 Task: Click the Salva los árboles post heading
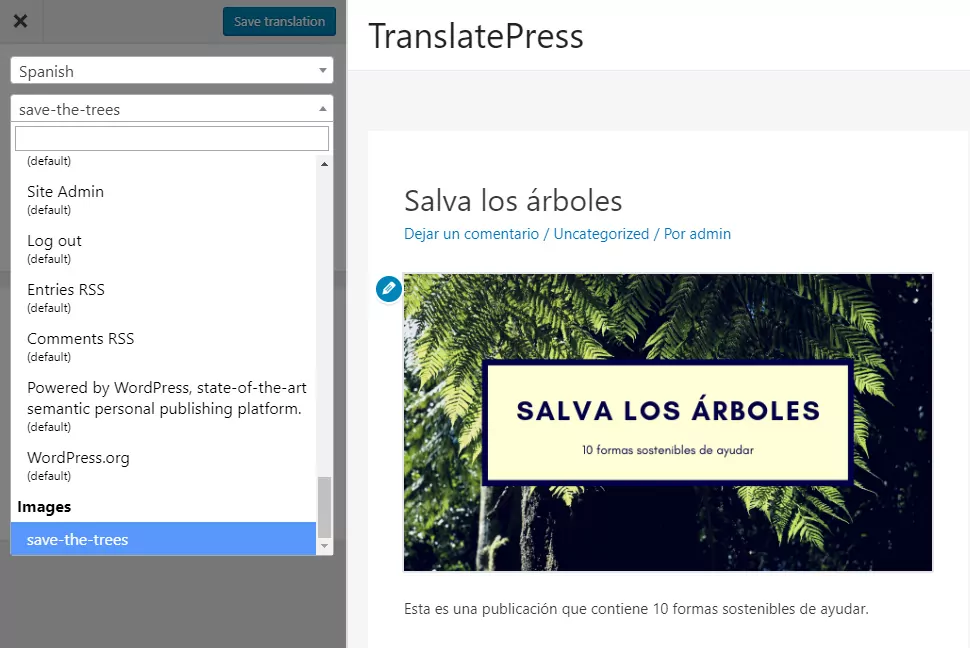(513, 201)
